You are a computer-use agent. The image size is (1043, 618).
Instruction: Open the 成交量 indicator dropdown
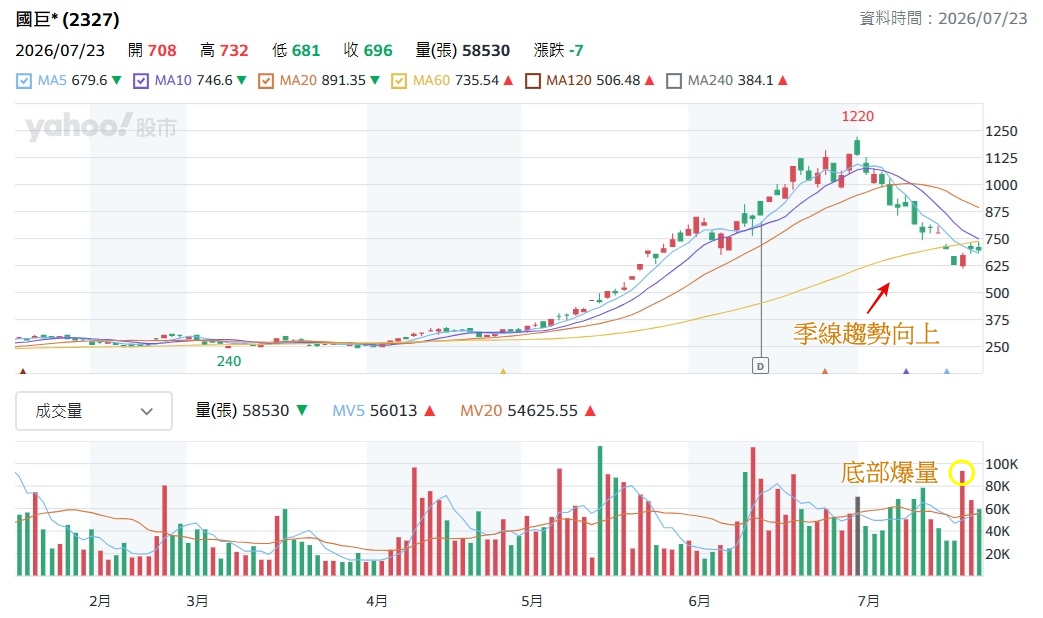pos(94,411)
